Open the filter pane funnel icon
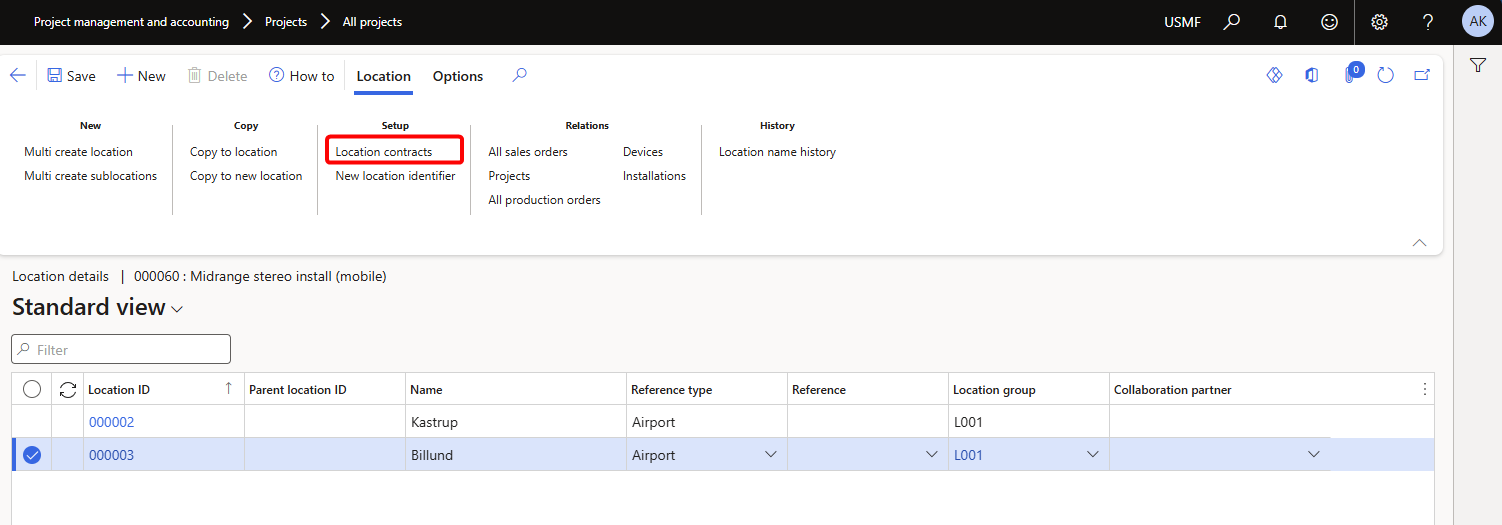1502x525 pixels. click(1477, 65)
